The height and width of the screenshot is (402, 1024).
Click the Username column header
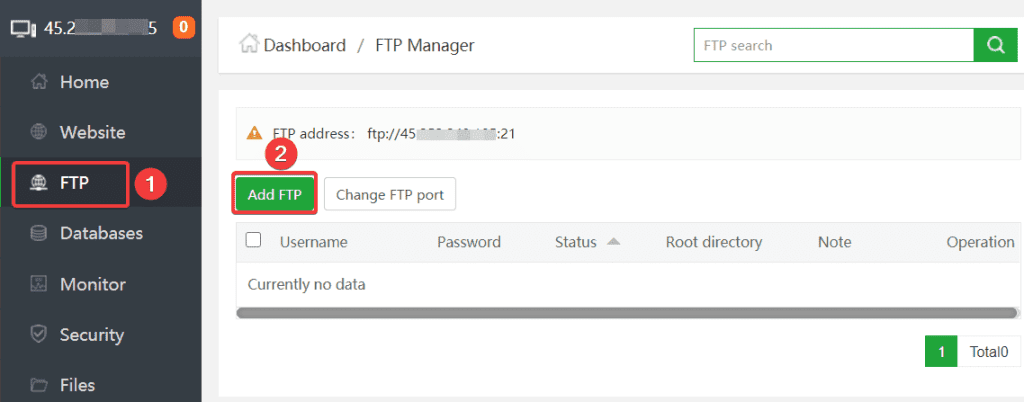point(313,242)
